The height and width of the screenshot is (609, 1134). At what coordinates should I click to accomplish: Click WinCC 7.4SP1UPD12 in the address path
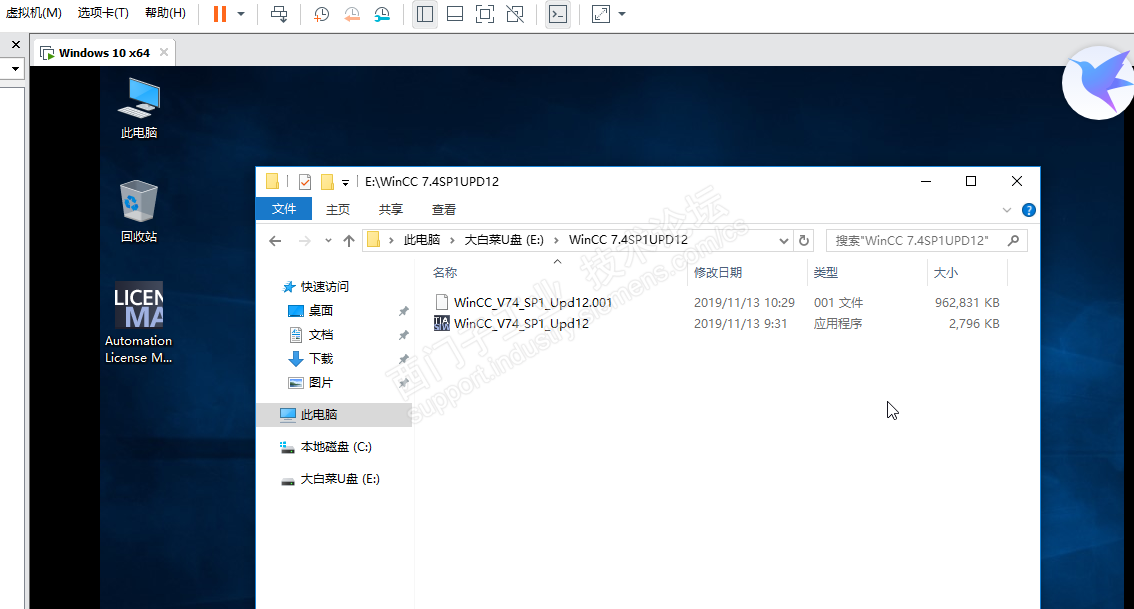click(628, 239)
